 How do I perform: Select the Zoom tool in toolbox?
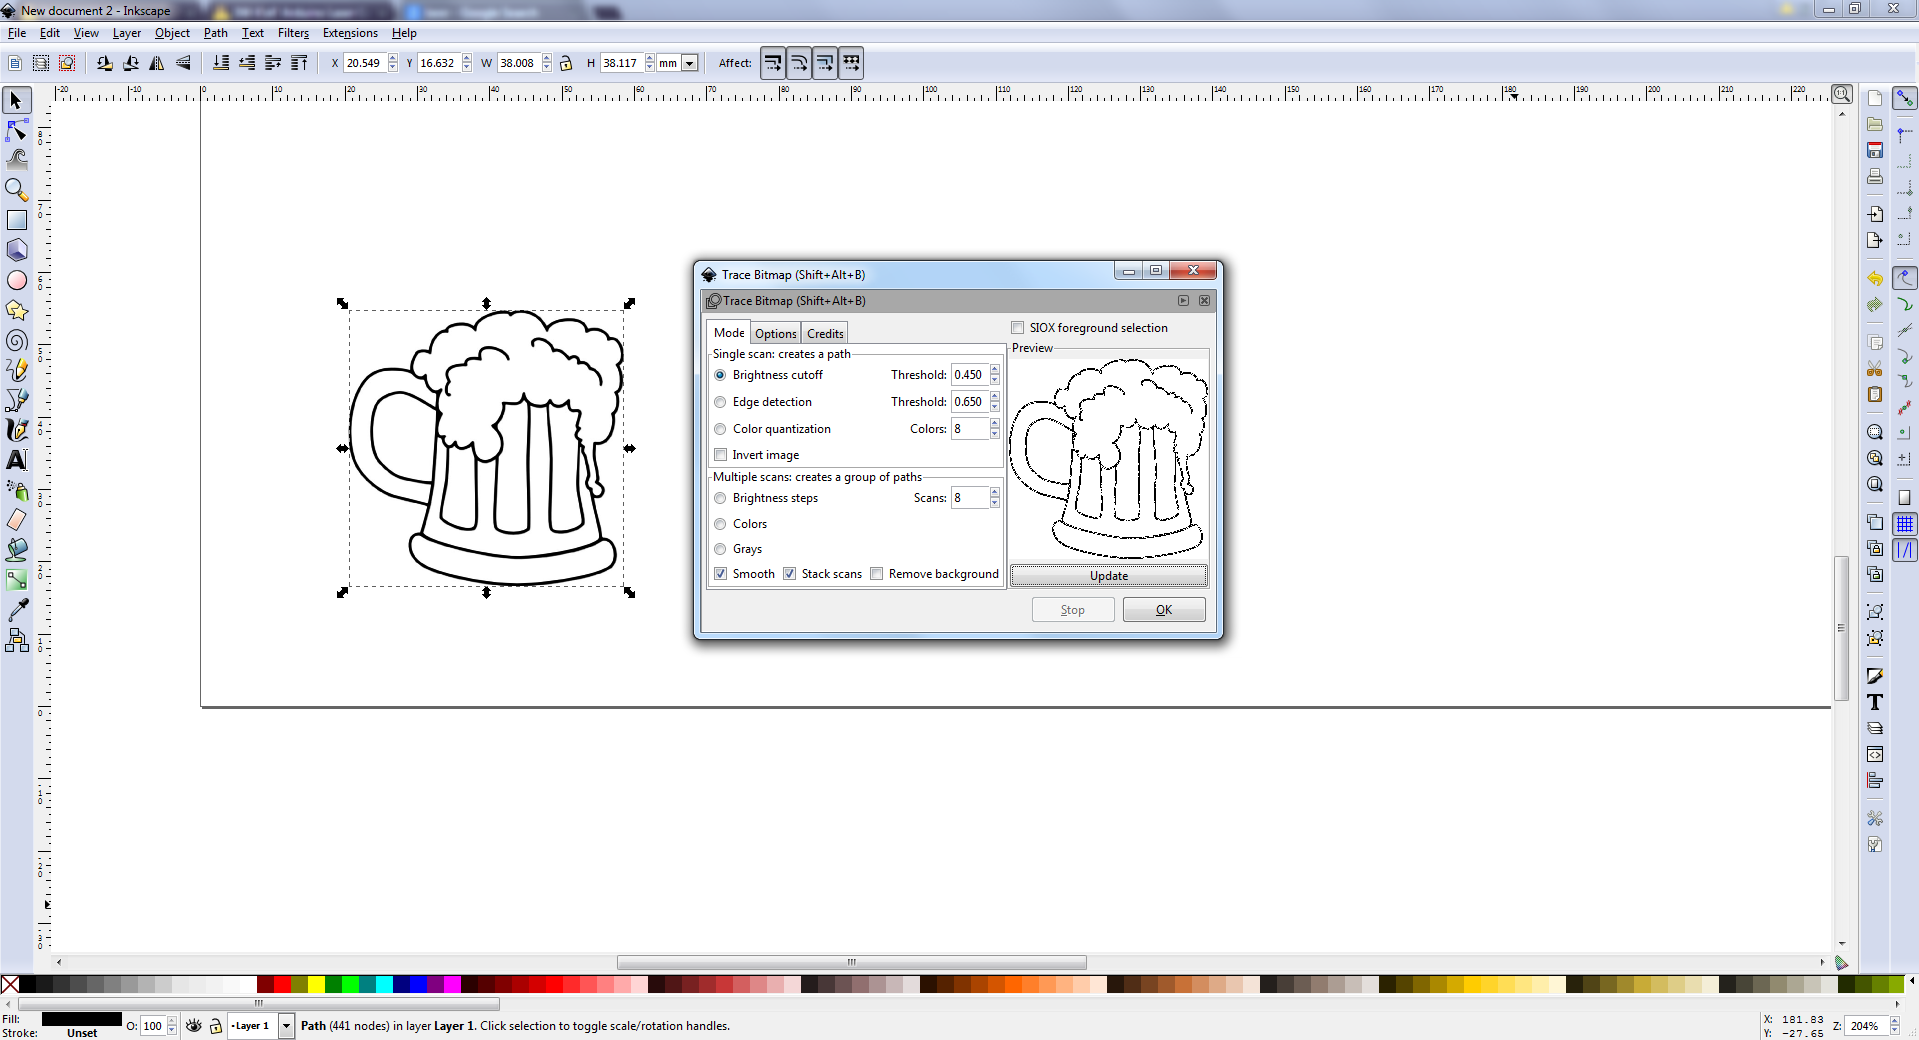(x=17, y=189)
